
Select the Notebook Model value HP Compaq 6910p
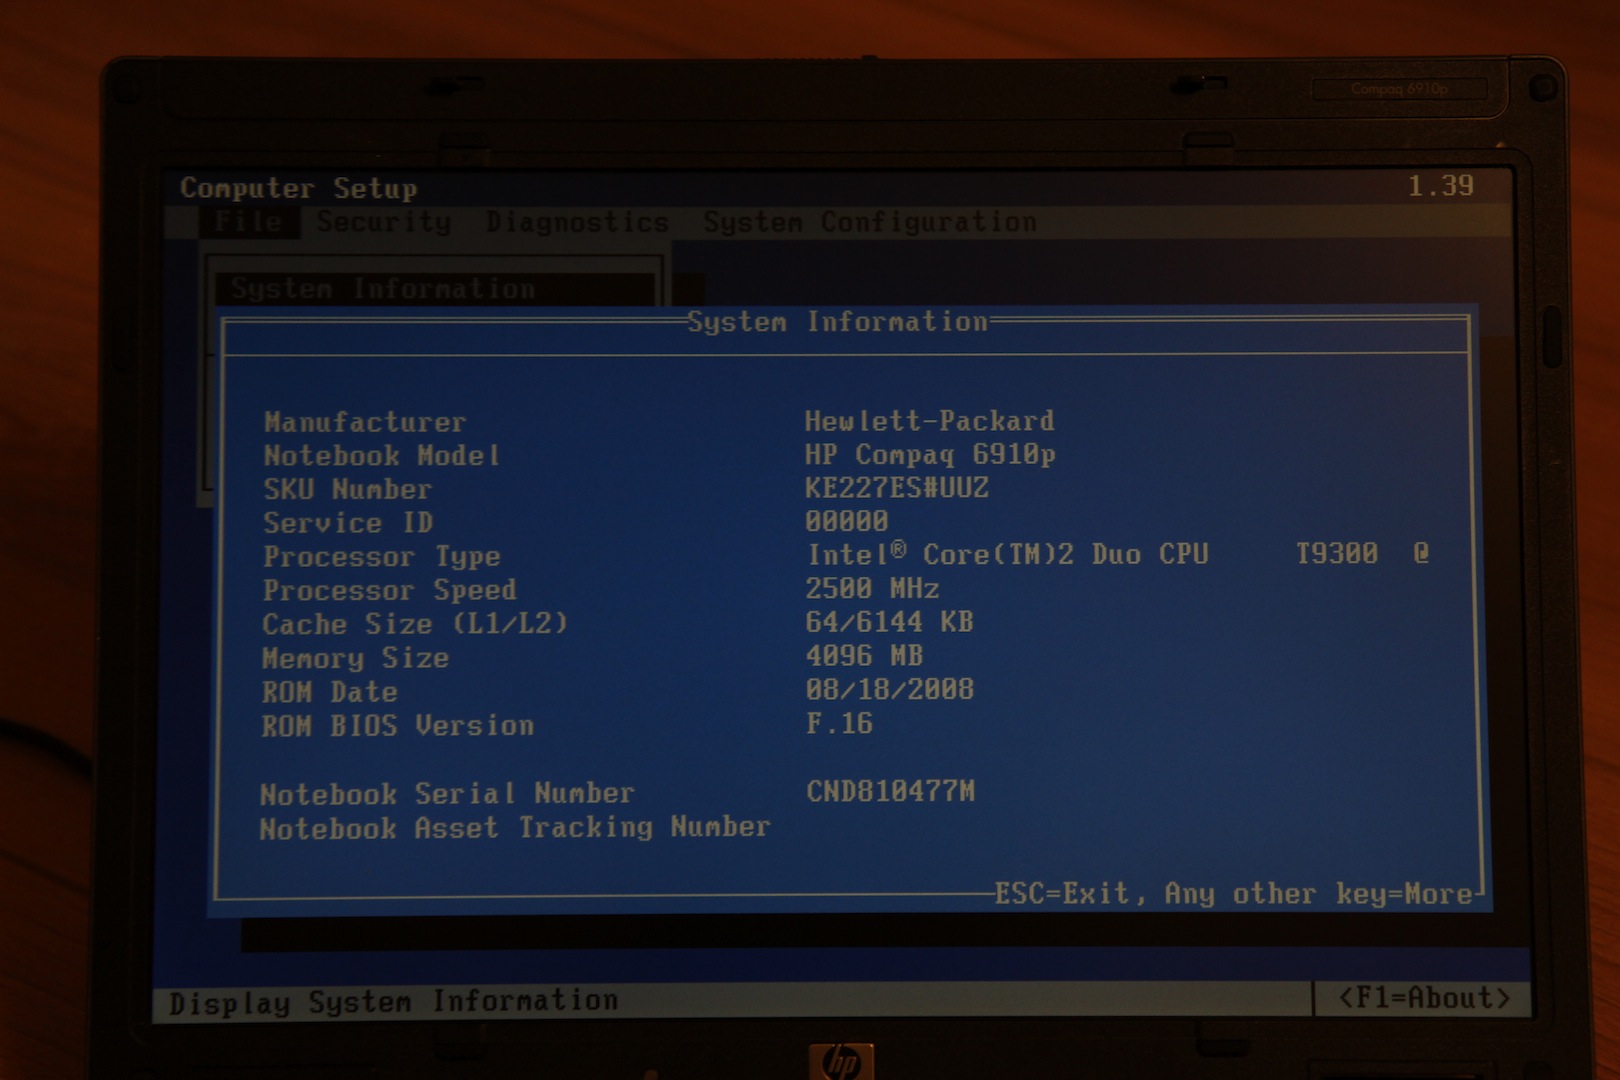(929, 454)
